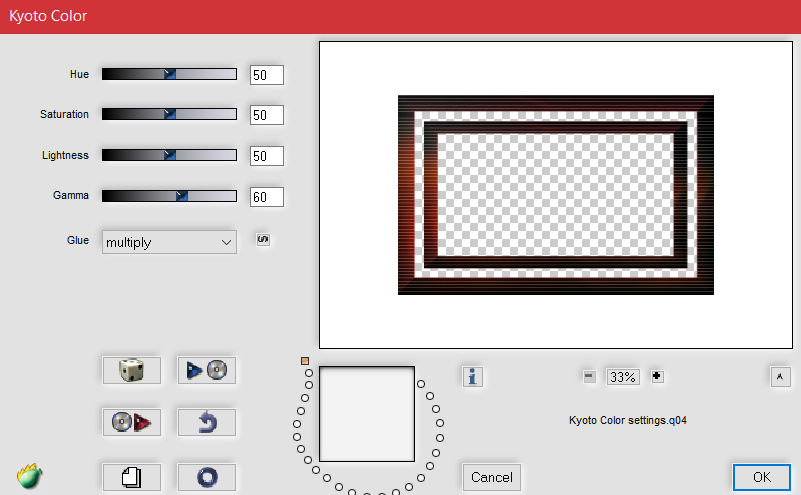This screenshot has width=801, height=495.
Task: Zoom in with the plus button
Action: pos(657,376)
